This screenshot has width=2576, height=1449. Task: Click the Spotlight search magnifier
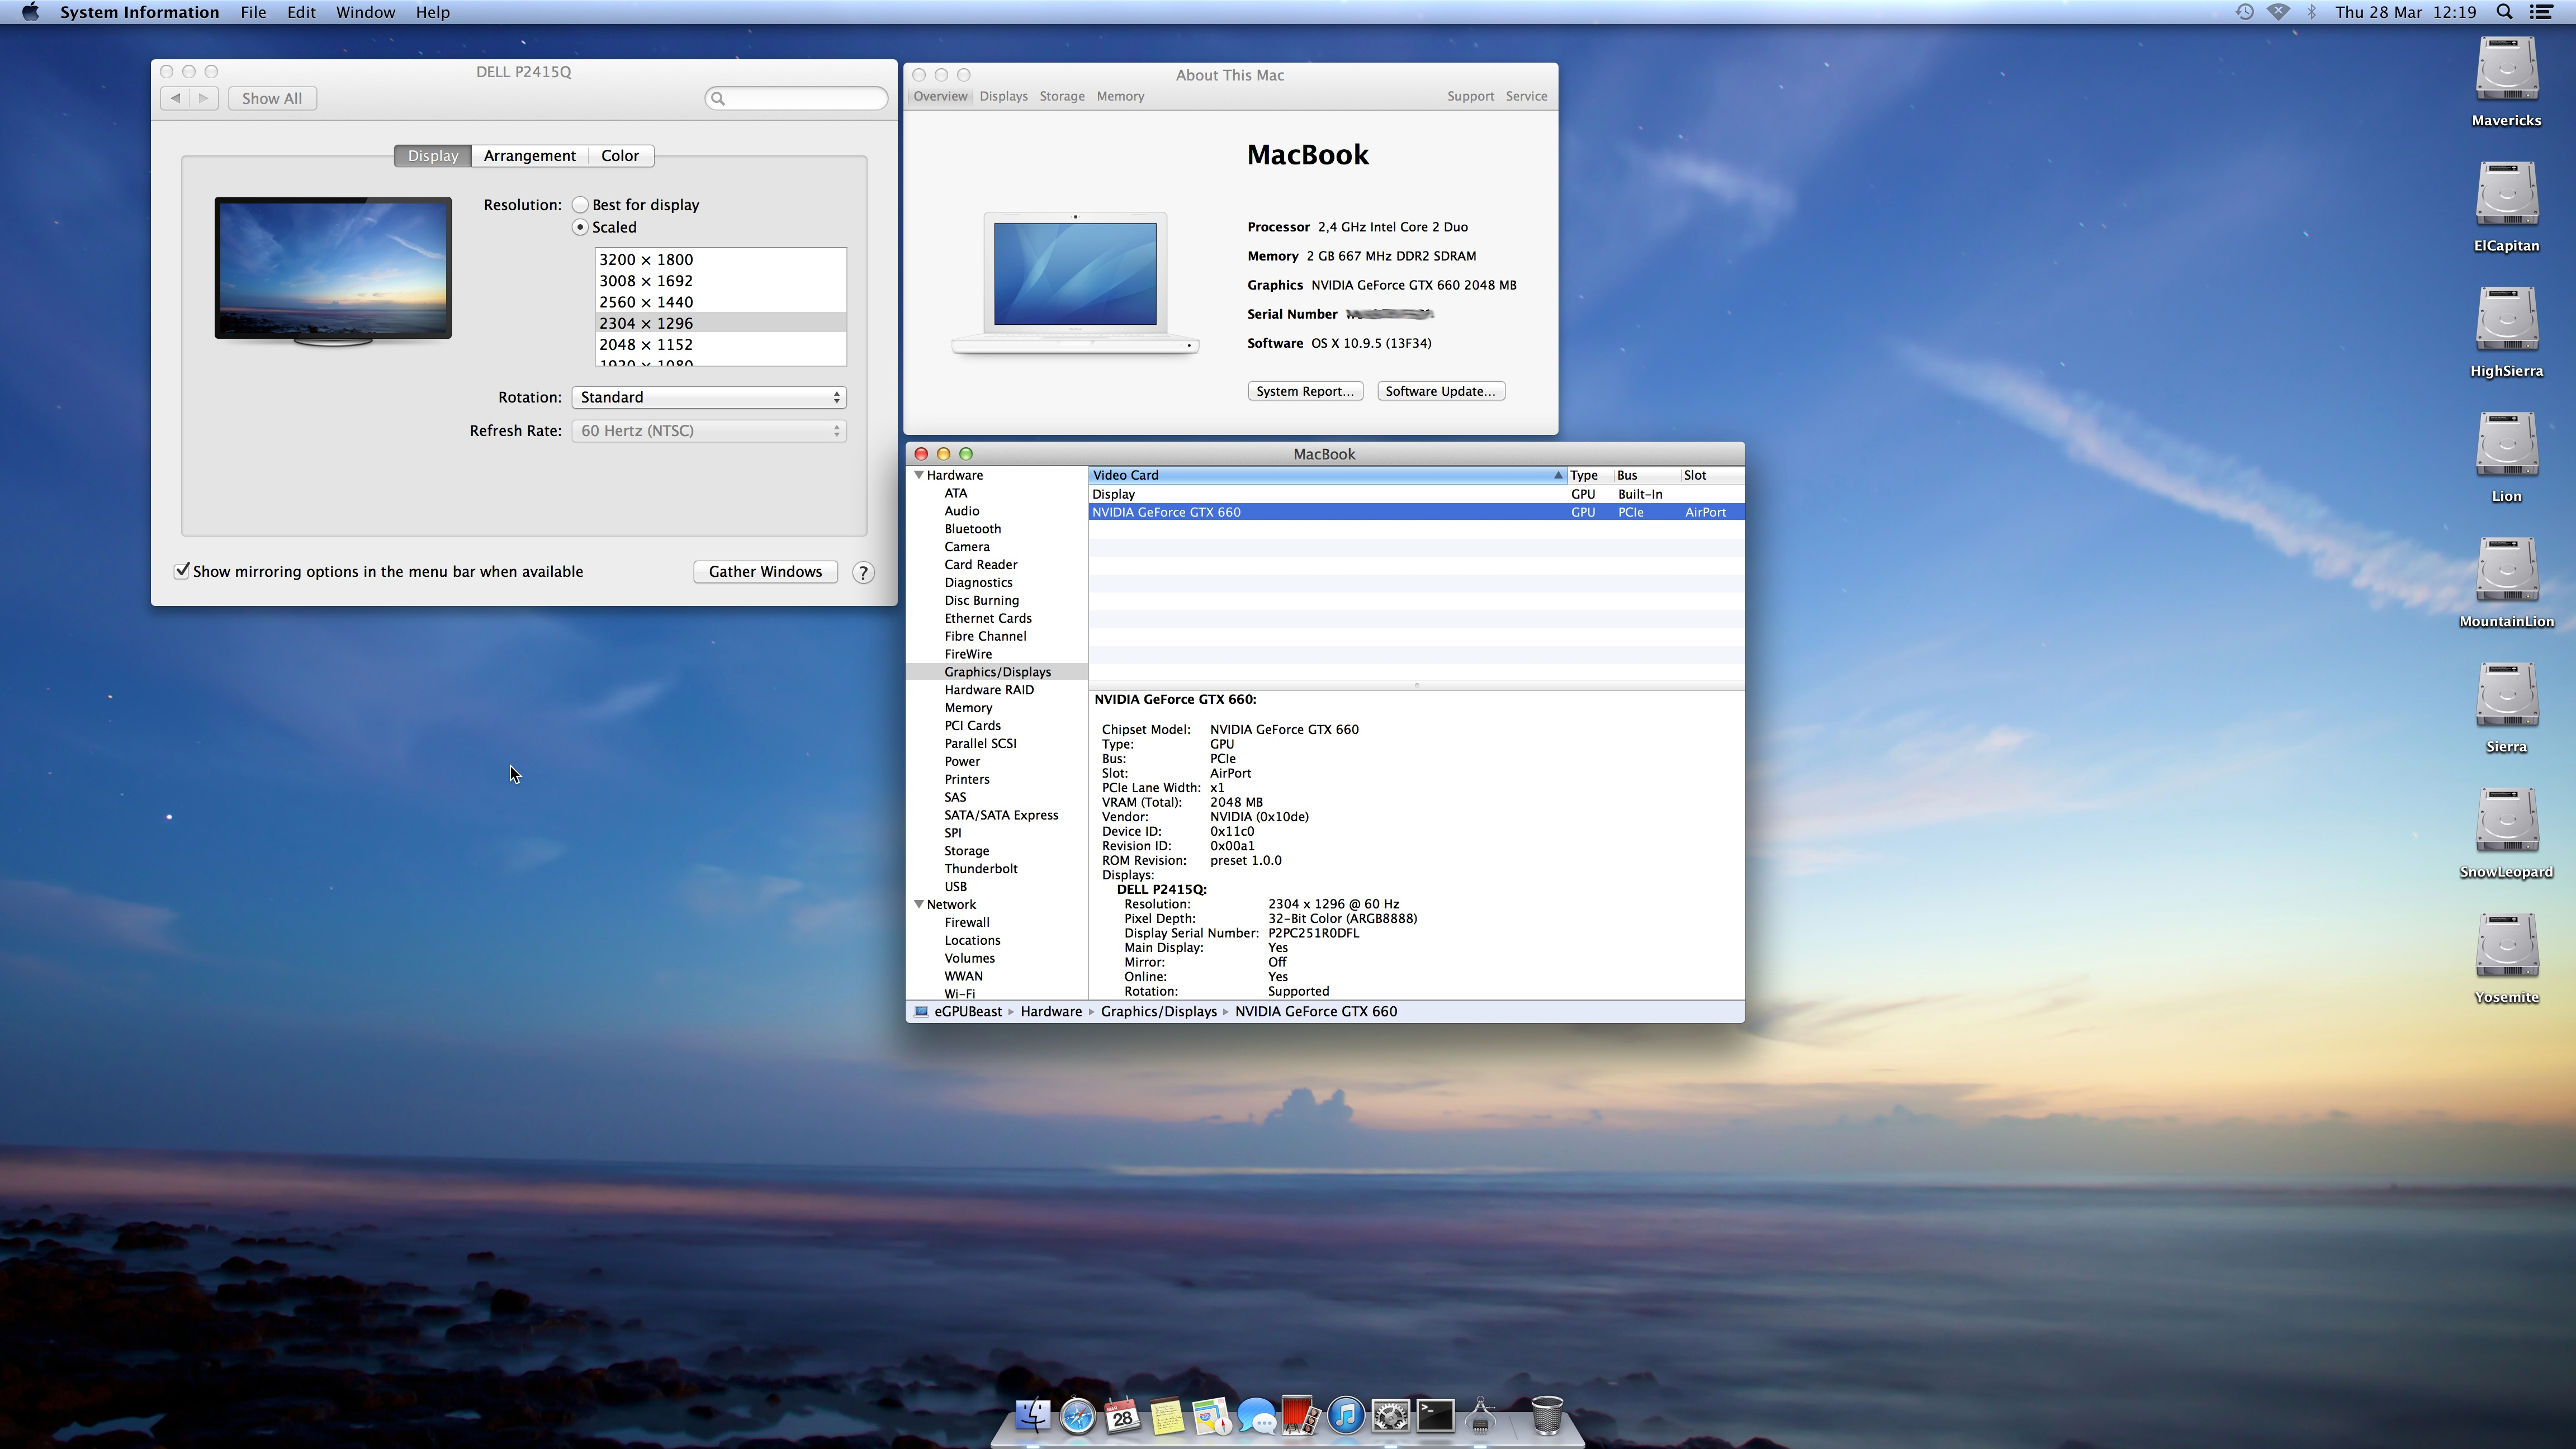pyautogui.click(x=2504, y=12)
